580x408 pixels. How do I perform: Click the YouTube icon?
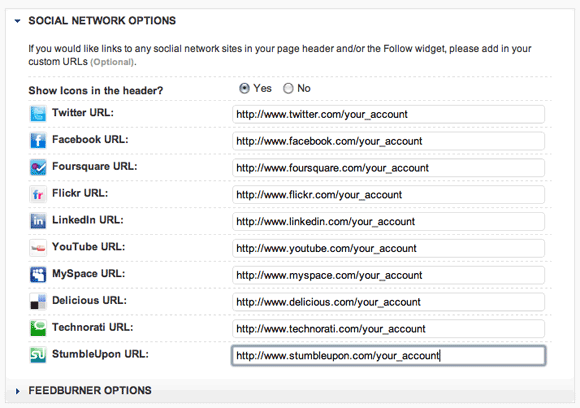(38, 248)
